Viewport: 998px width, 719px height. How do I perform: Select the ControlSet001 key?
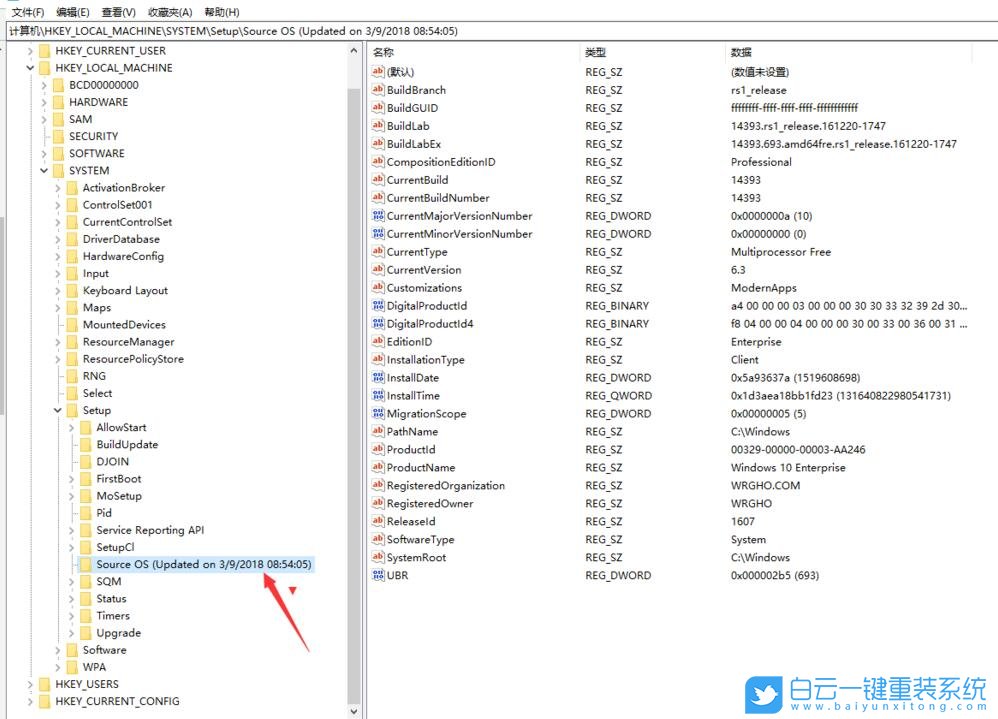(x=117, y=205)
